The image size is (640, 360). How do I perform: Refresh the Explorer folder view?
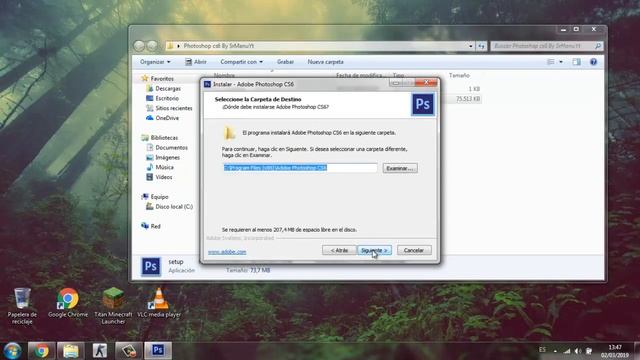tap(482, 46)
